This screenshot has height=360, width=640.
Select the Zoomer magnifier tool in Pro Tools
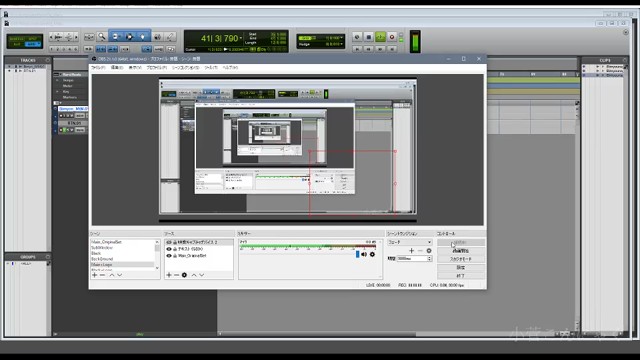(102, 37)
